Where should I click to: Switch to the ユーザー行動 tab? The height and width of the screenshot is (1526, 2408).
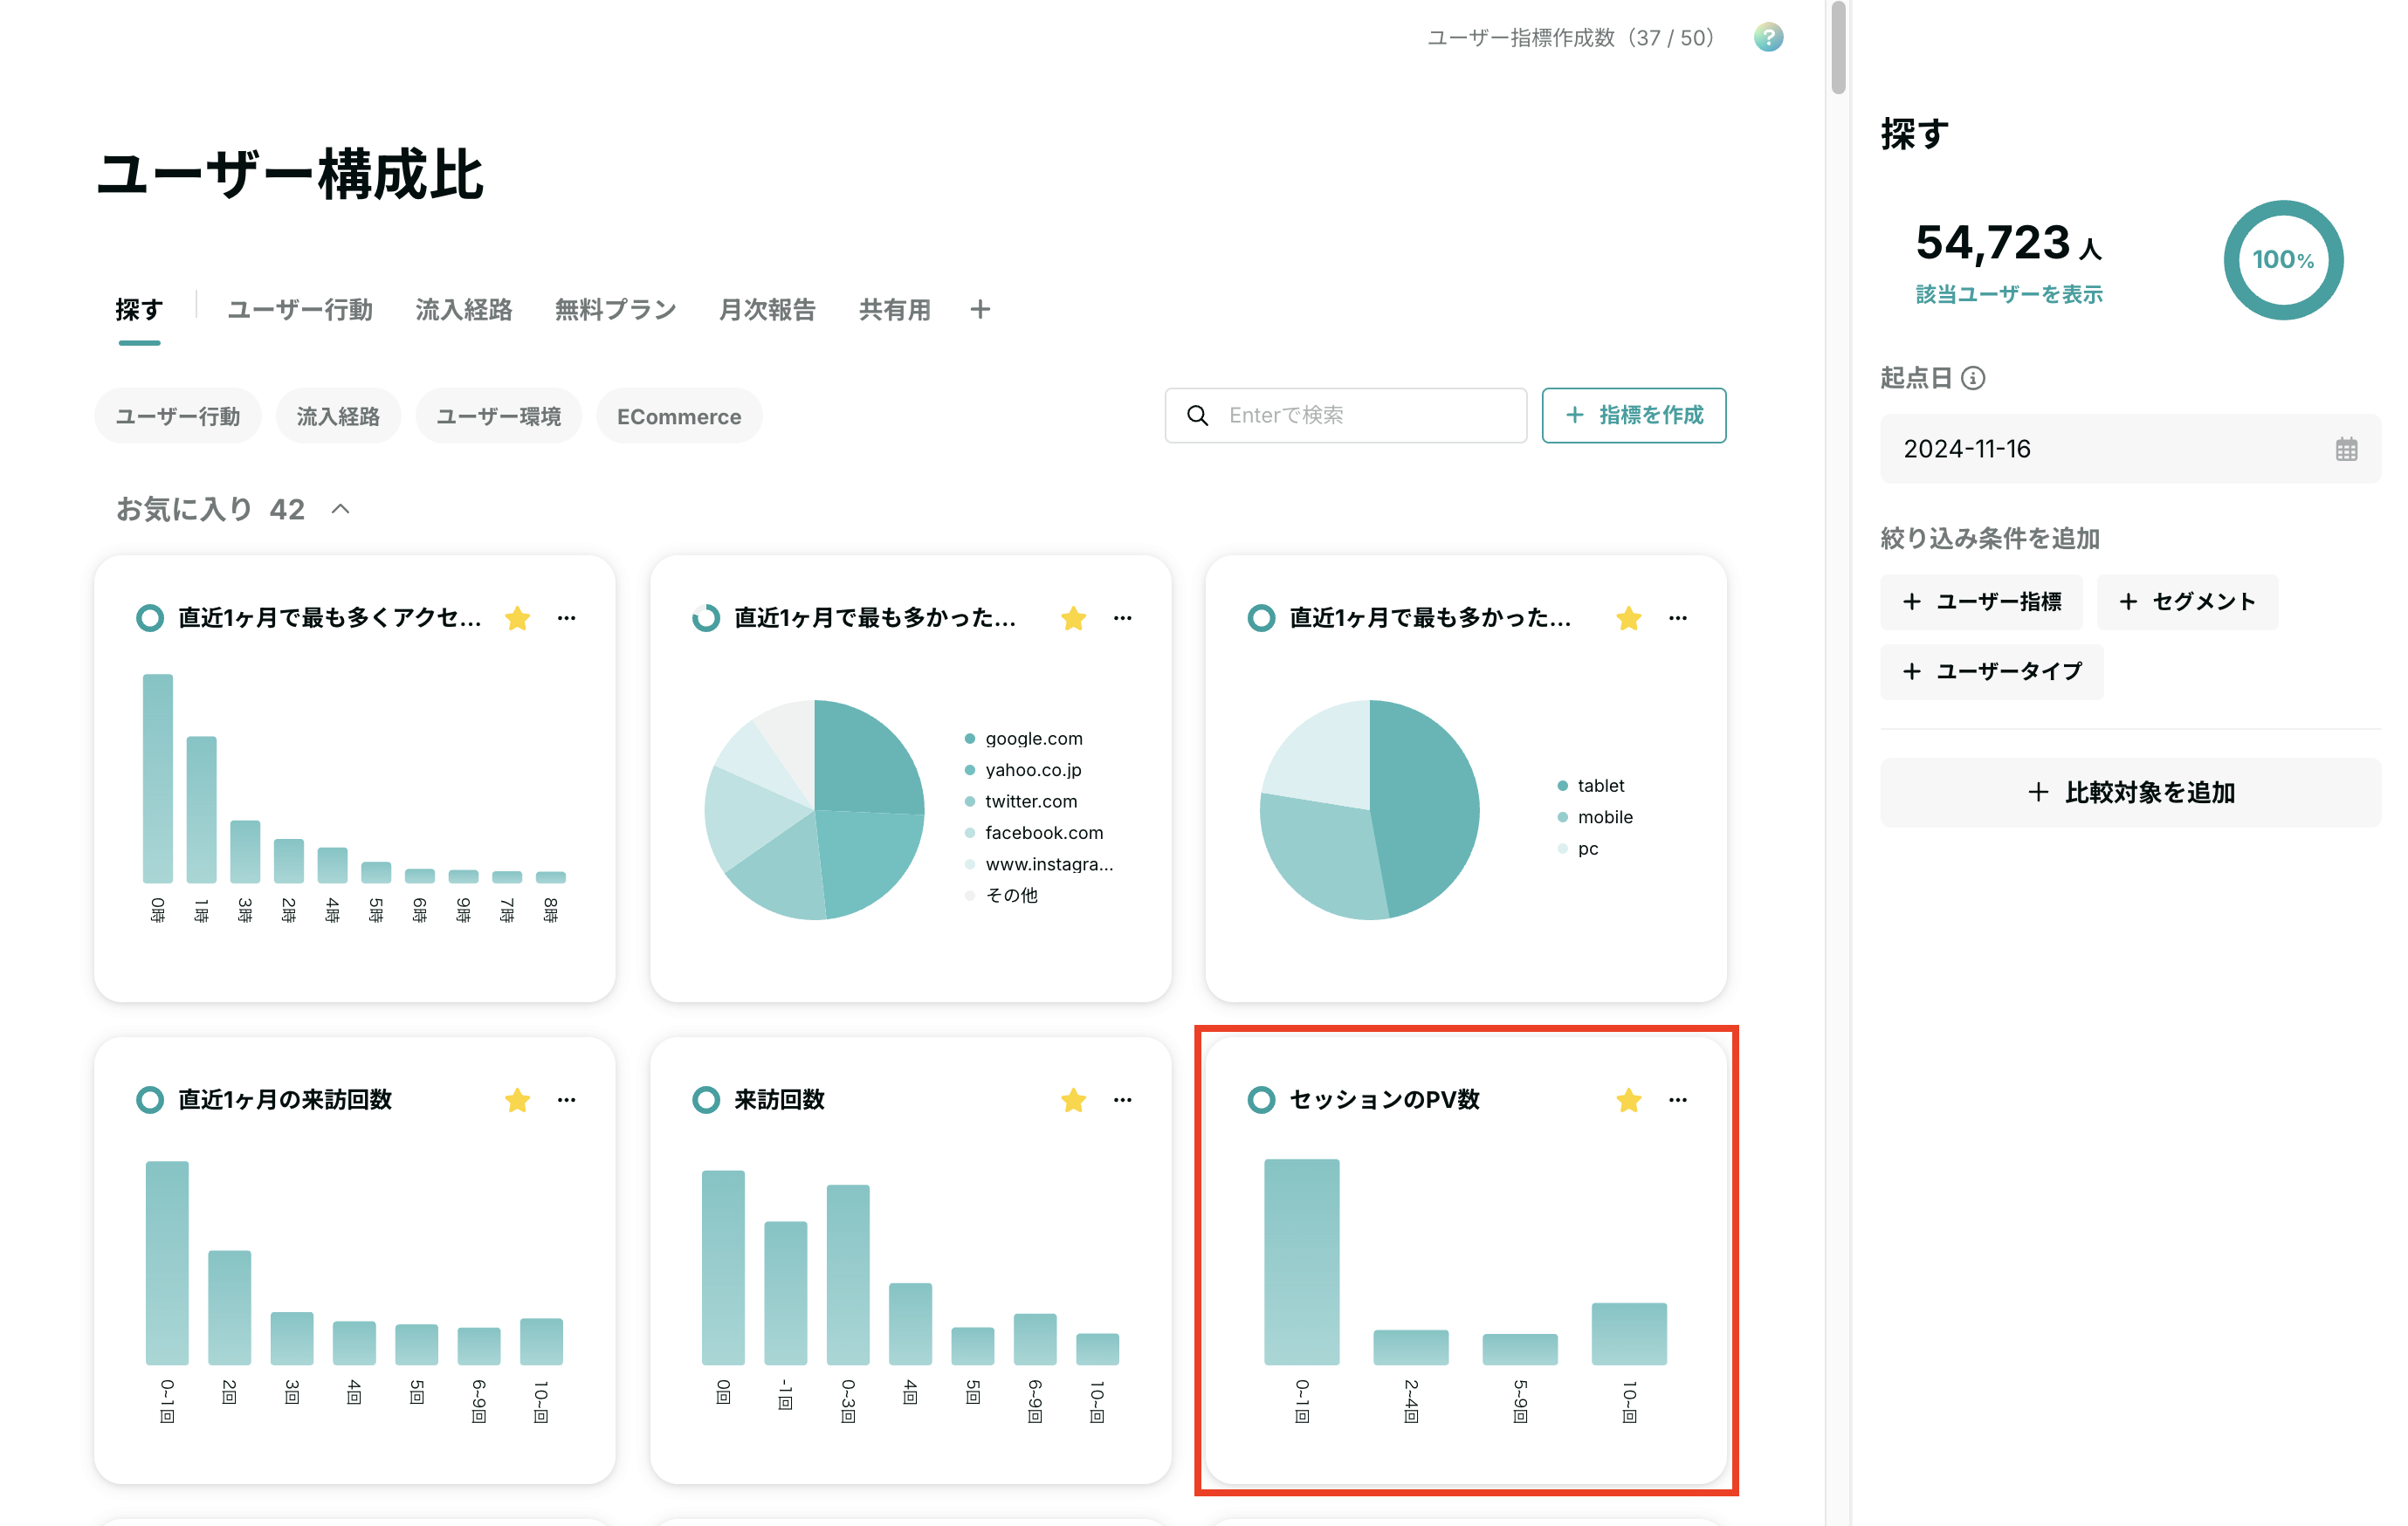pos(300,310)
